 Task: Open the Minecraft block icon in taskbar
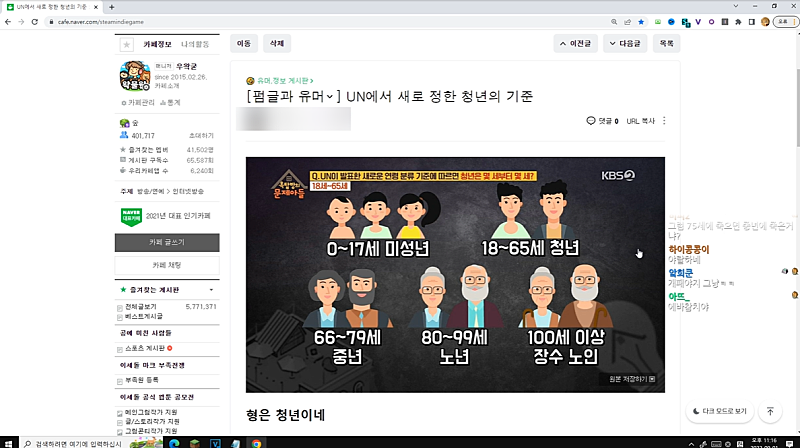(x=195, y=443)
